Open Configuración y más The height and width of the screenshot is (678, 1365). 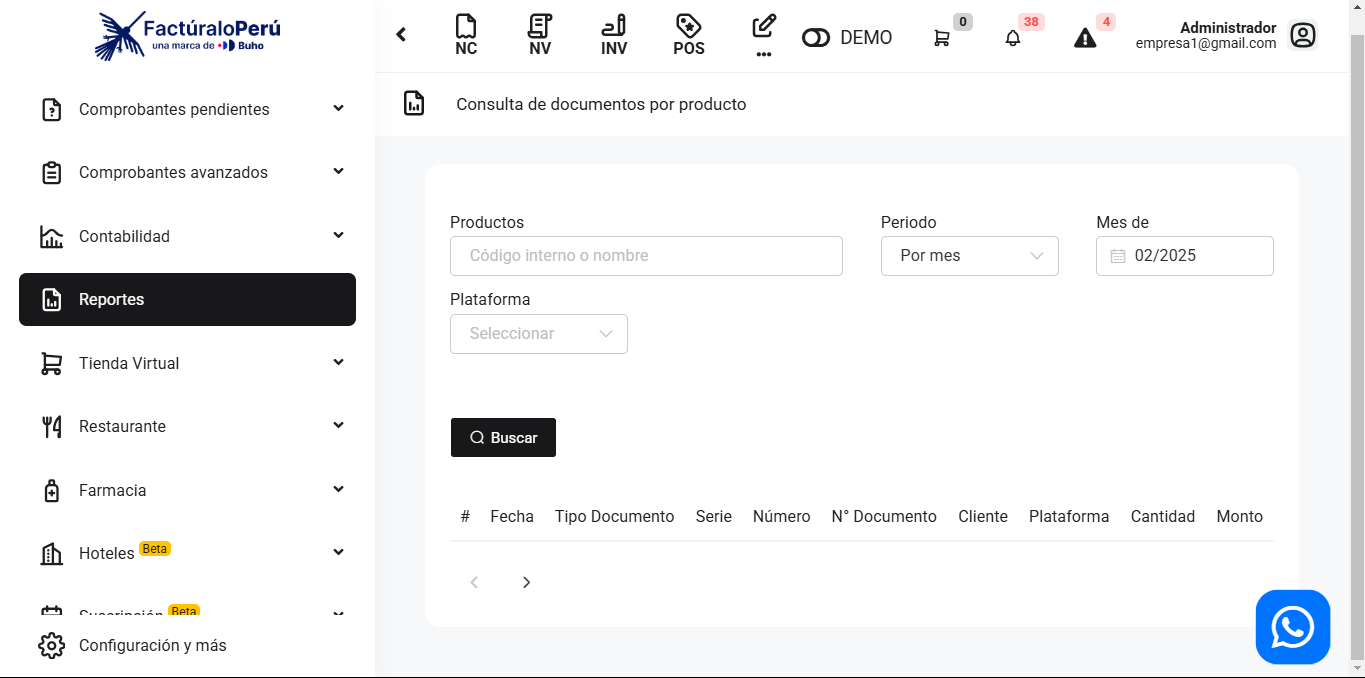pyautogui.click(x=152, y=645)
